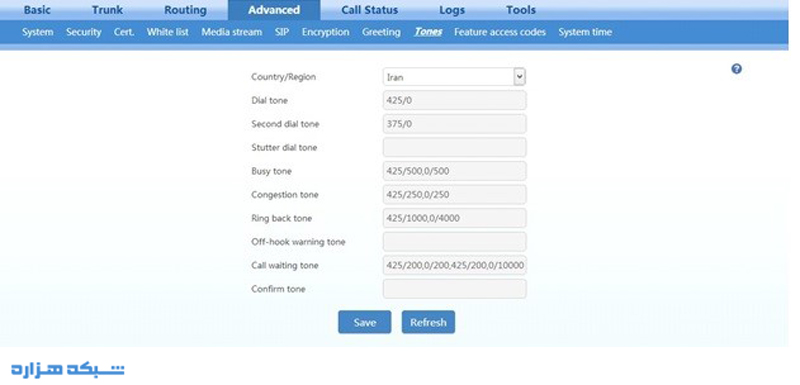Image resolution: width=800 pixels, height=385 pixels.
Task: Click the Busy tone input field
Action: point(454,171)
